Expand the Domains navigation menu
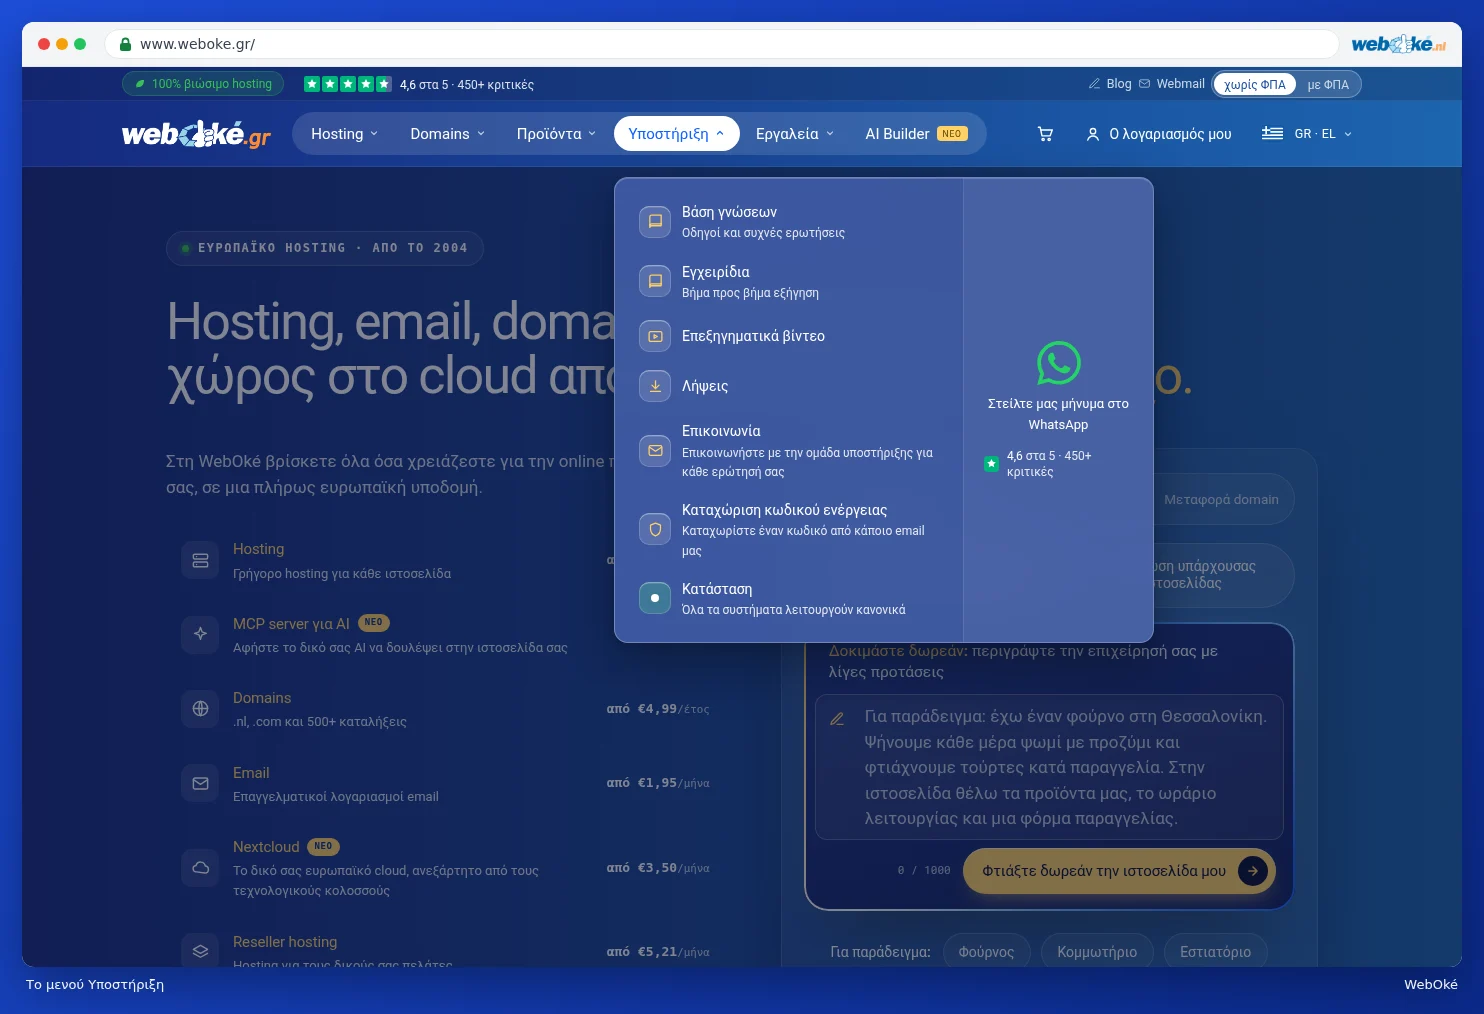Image resolution: width=1484 pixels, height=1014 pixels. [447, 134]
